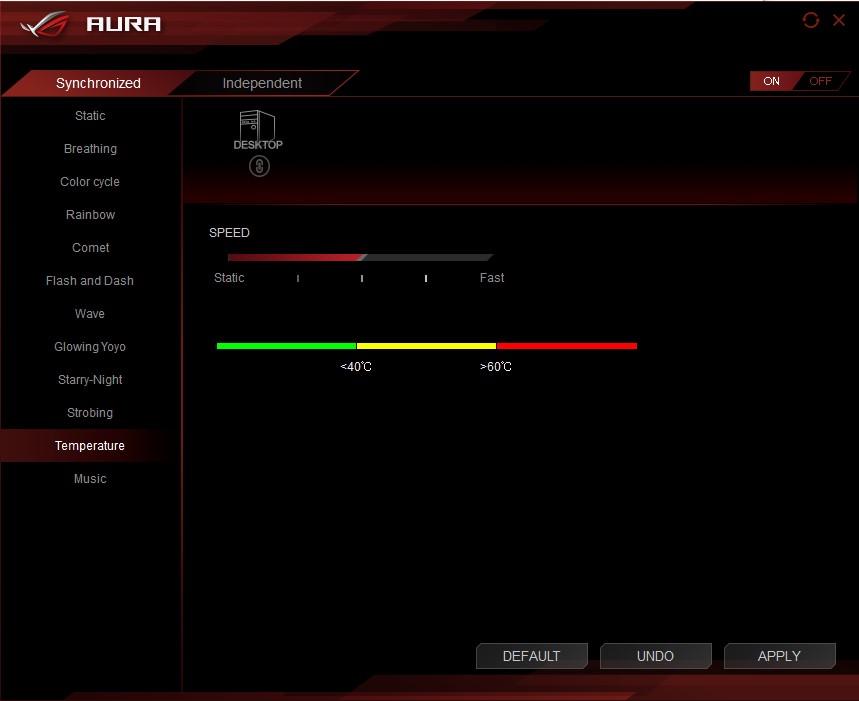Viewport: 859px width, 701px height.
Task: Click the SPEED label
Action: [x=229, y=233]
